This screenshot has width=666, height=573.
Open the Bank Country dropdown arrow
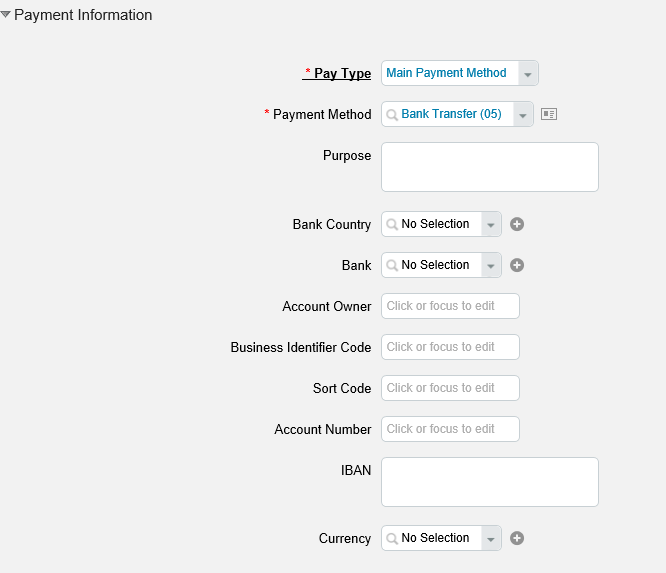491,224
